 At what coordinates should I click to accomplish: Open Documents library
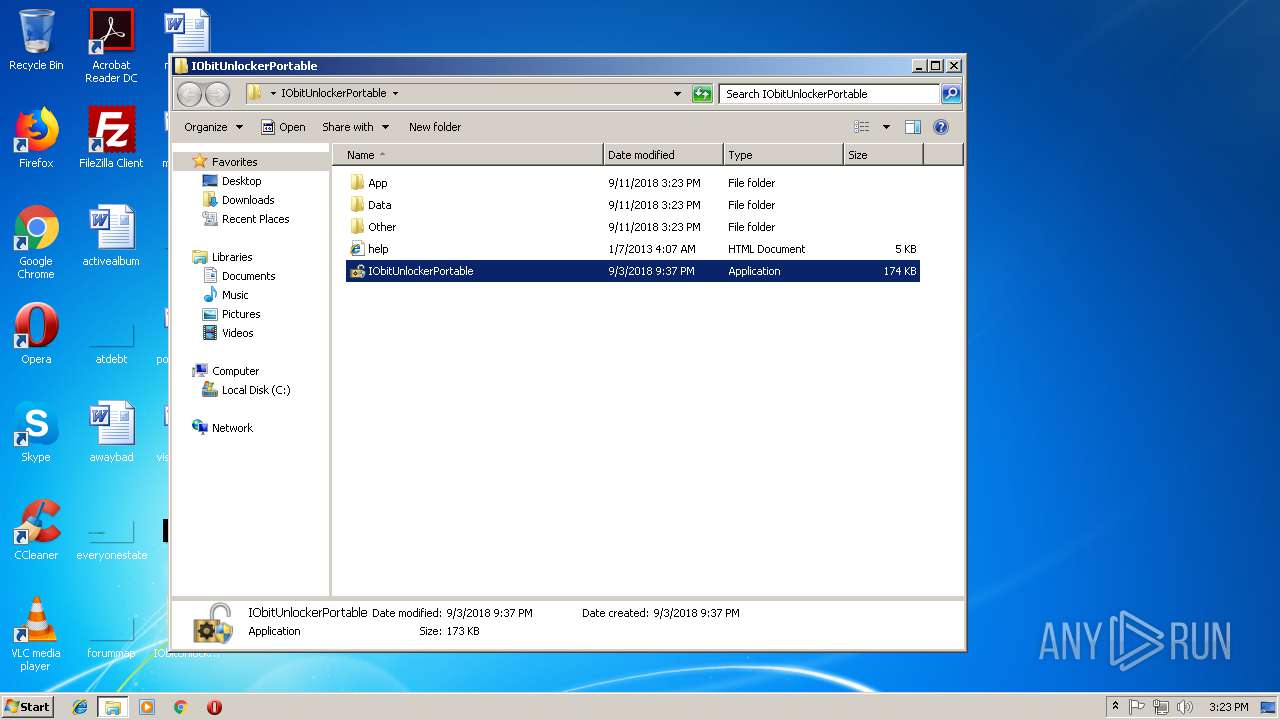pos(248,276)
